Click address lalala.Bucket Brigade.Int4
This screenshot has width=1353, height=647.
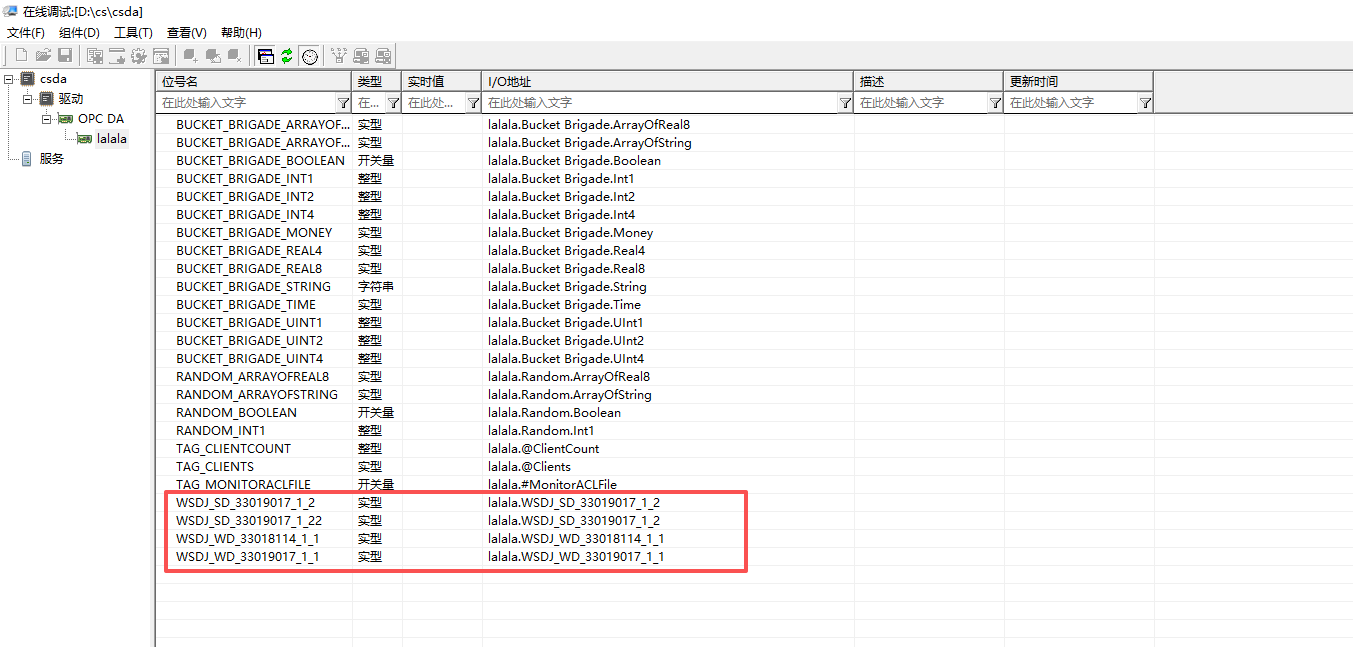561,215
